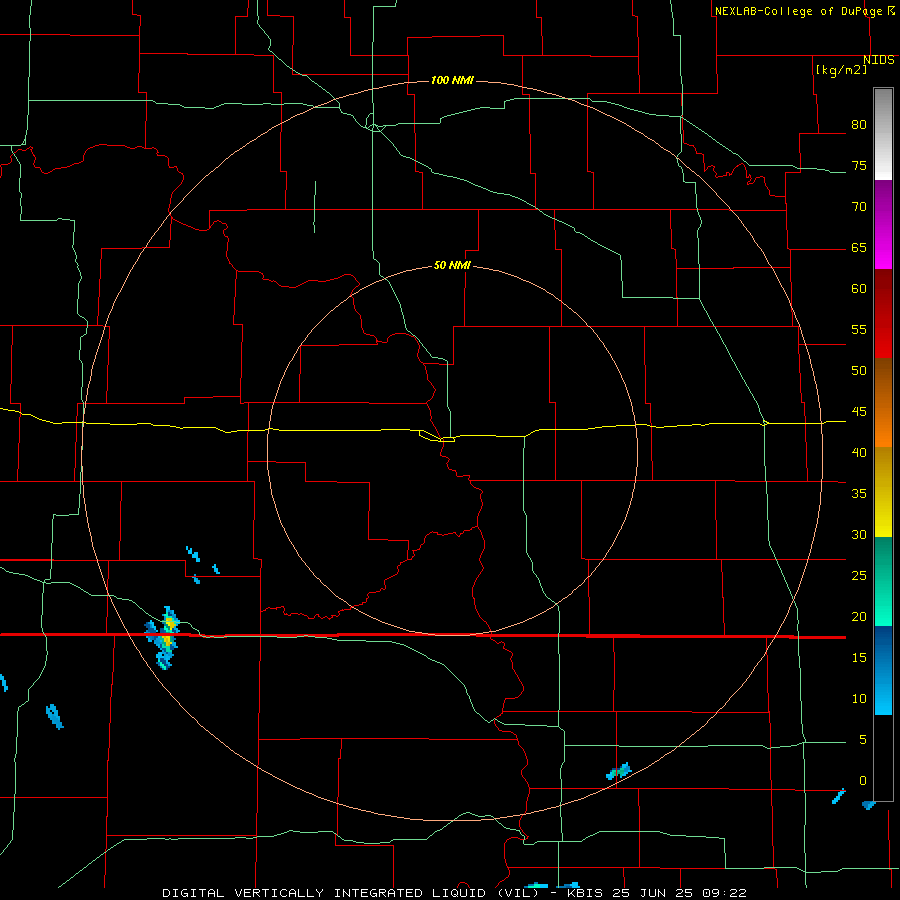The image size is (900, 900).
Task: Click the scale value 30
Action: pyautogui.click(x=859, y=534)
